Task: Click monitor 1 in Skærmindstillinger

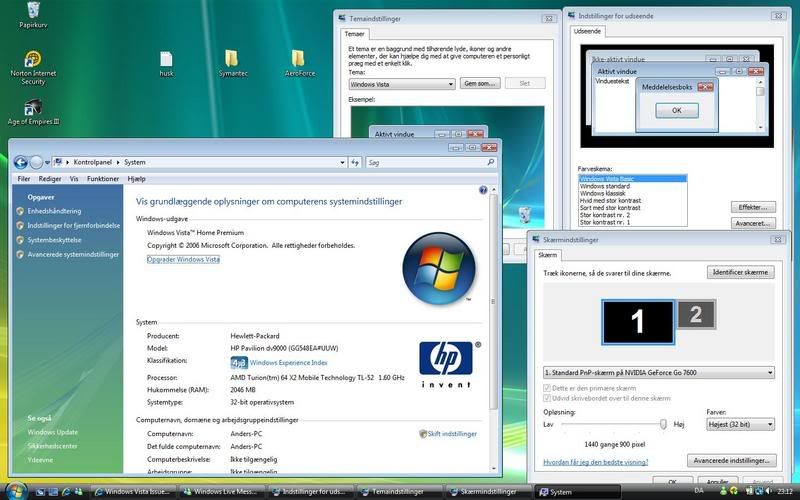Action: [638, 322]
